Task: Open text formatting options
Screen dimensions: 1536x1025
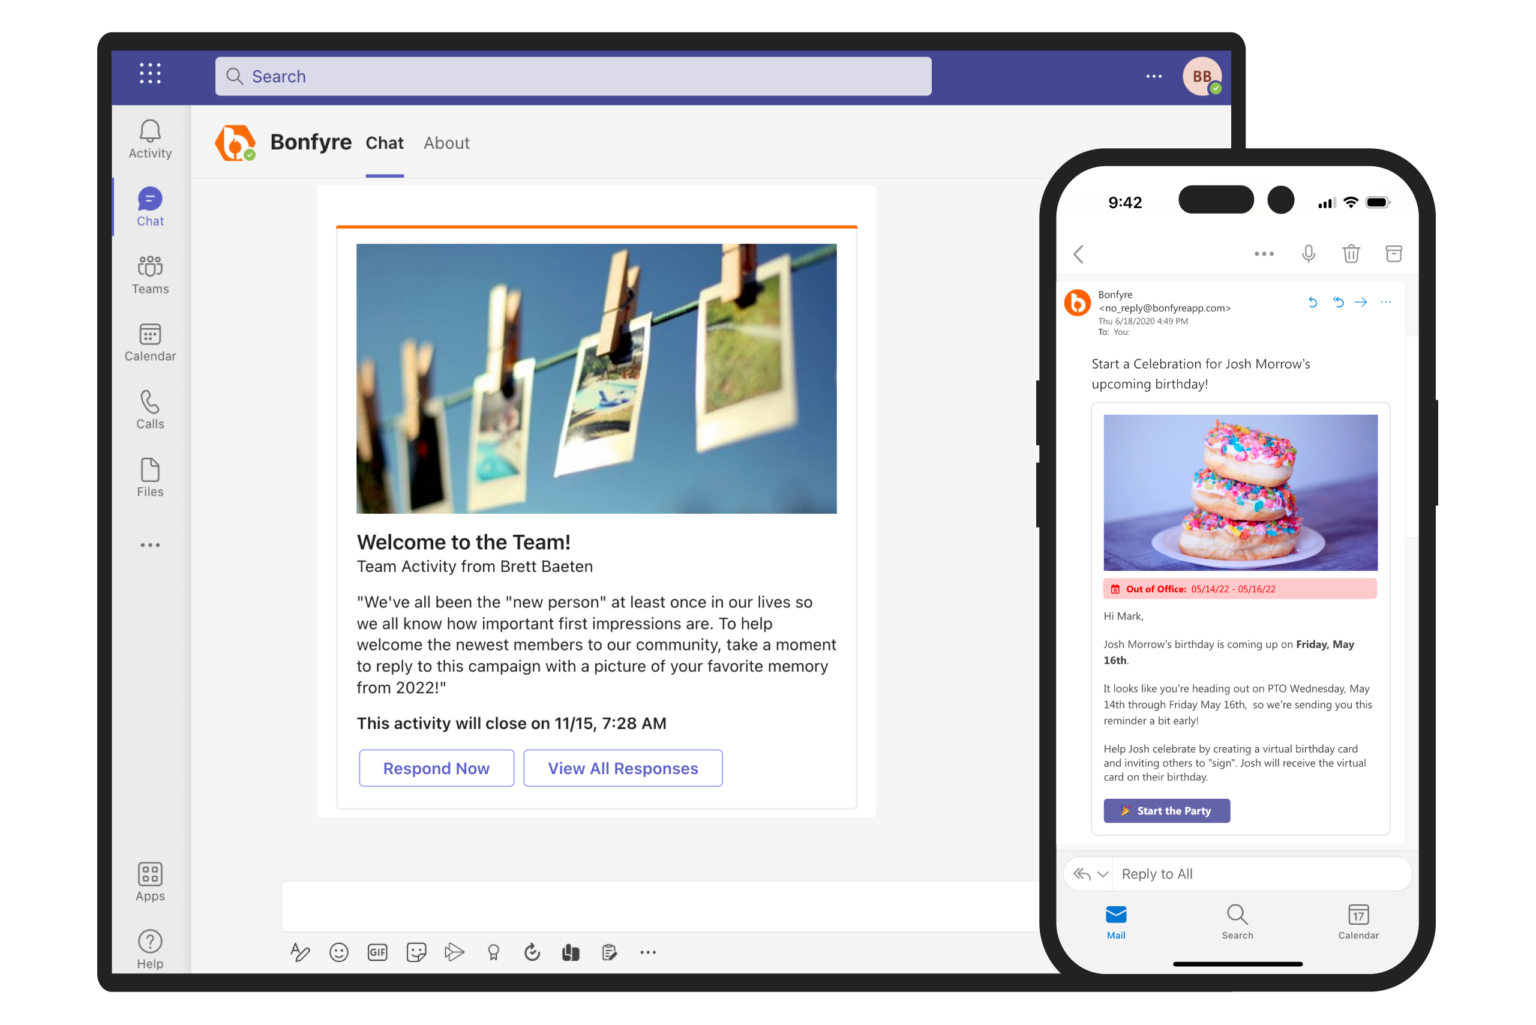Action: (x=300, y=952)
